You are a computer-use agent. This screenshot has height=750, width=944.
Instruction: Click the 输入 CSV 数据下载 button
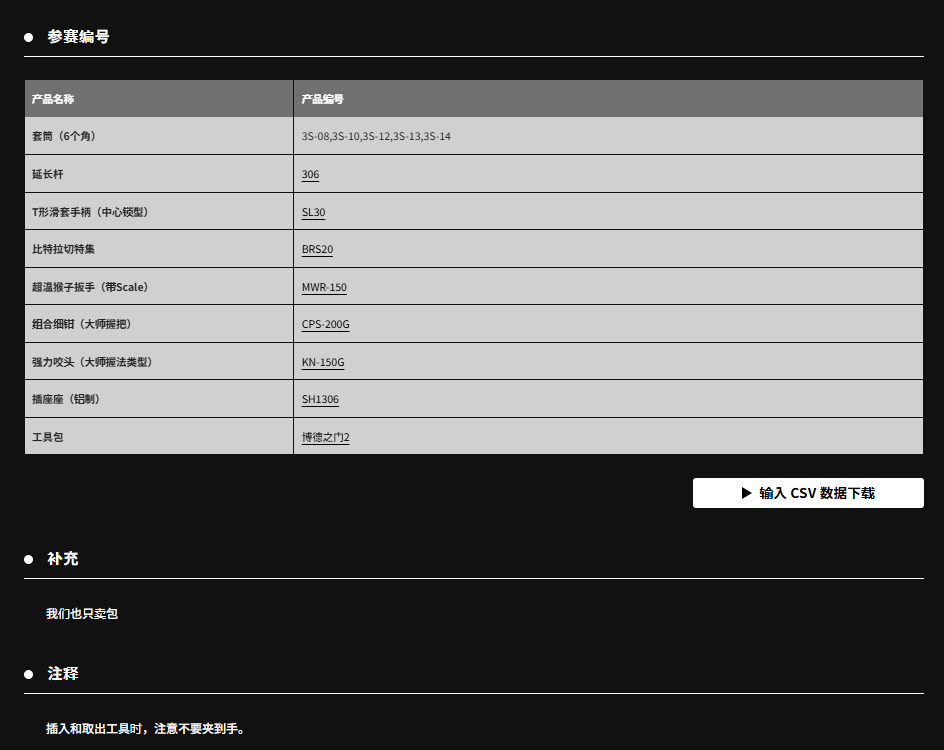(x=808, y=493)
